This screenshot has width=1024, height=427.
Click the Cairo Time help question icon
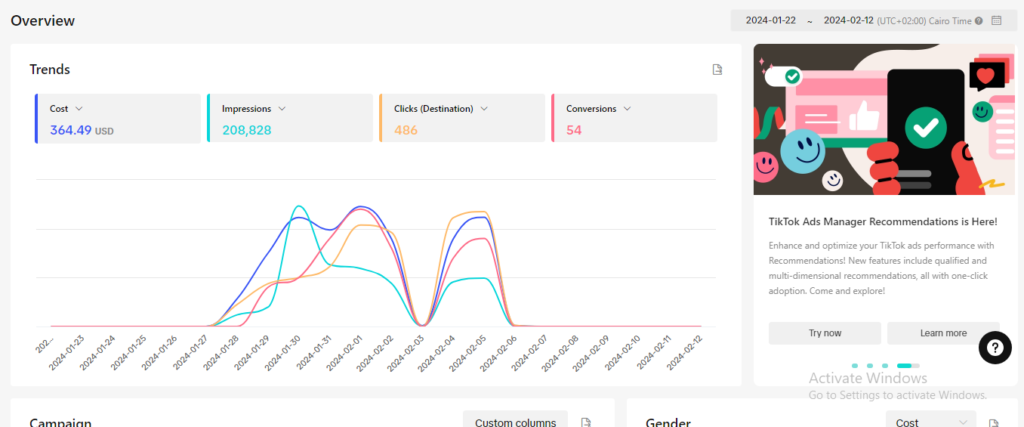pos(978,20)
